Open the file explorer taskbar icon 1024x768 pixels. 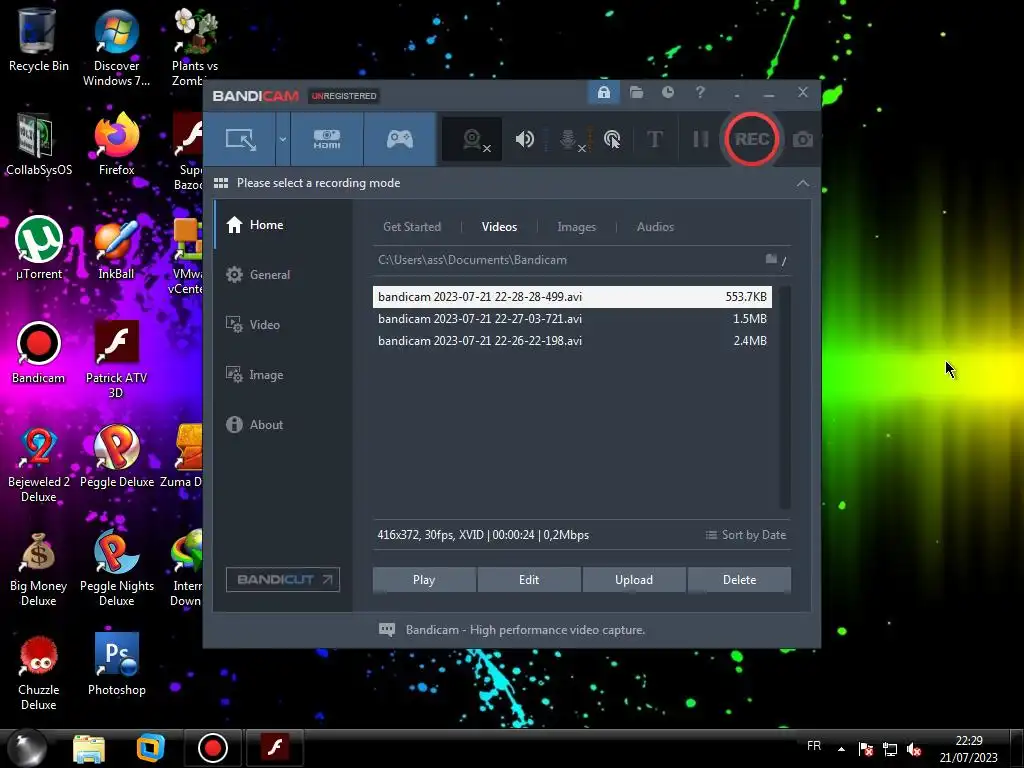pos(89,748)
